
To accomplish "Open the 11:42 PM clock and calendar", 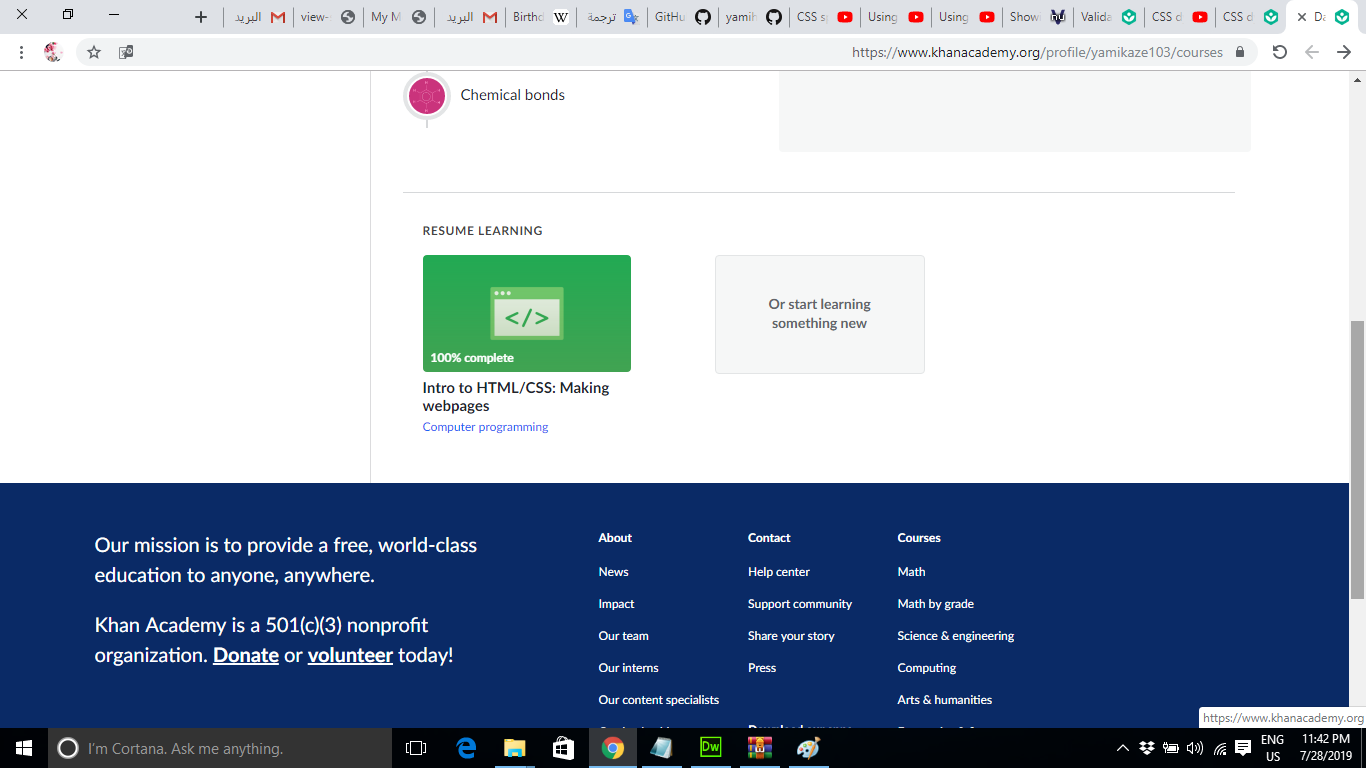I will coord(1326,748).
